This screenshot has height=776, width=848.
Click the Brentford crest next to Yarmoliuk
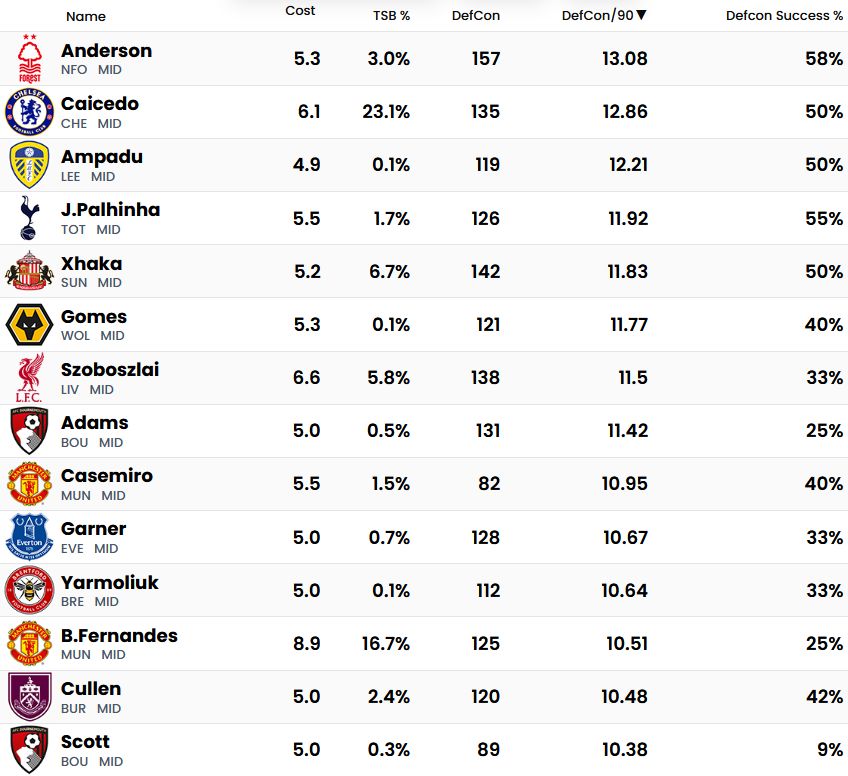(29, 590)
